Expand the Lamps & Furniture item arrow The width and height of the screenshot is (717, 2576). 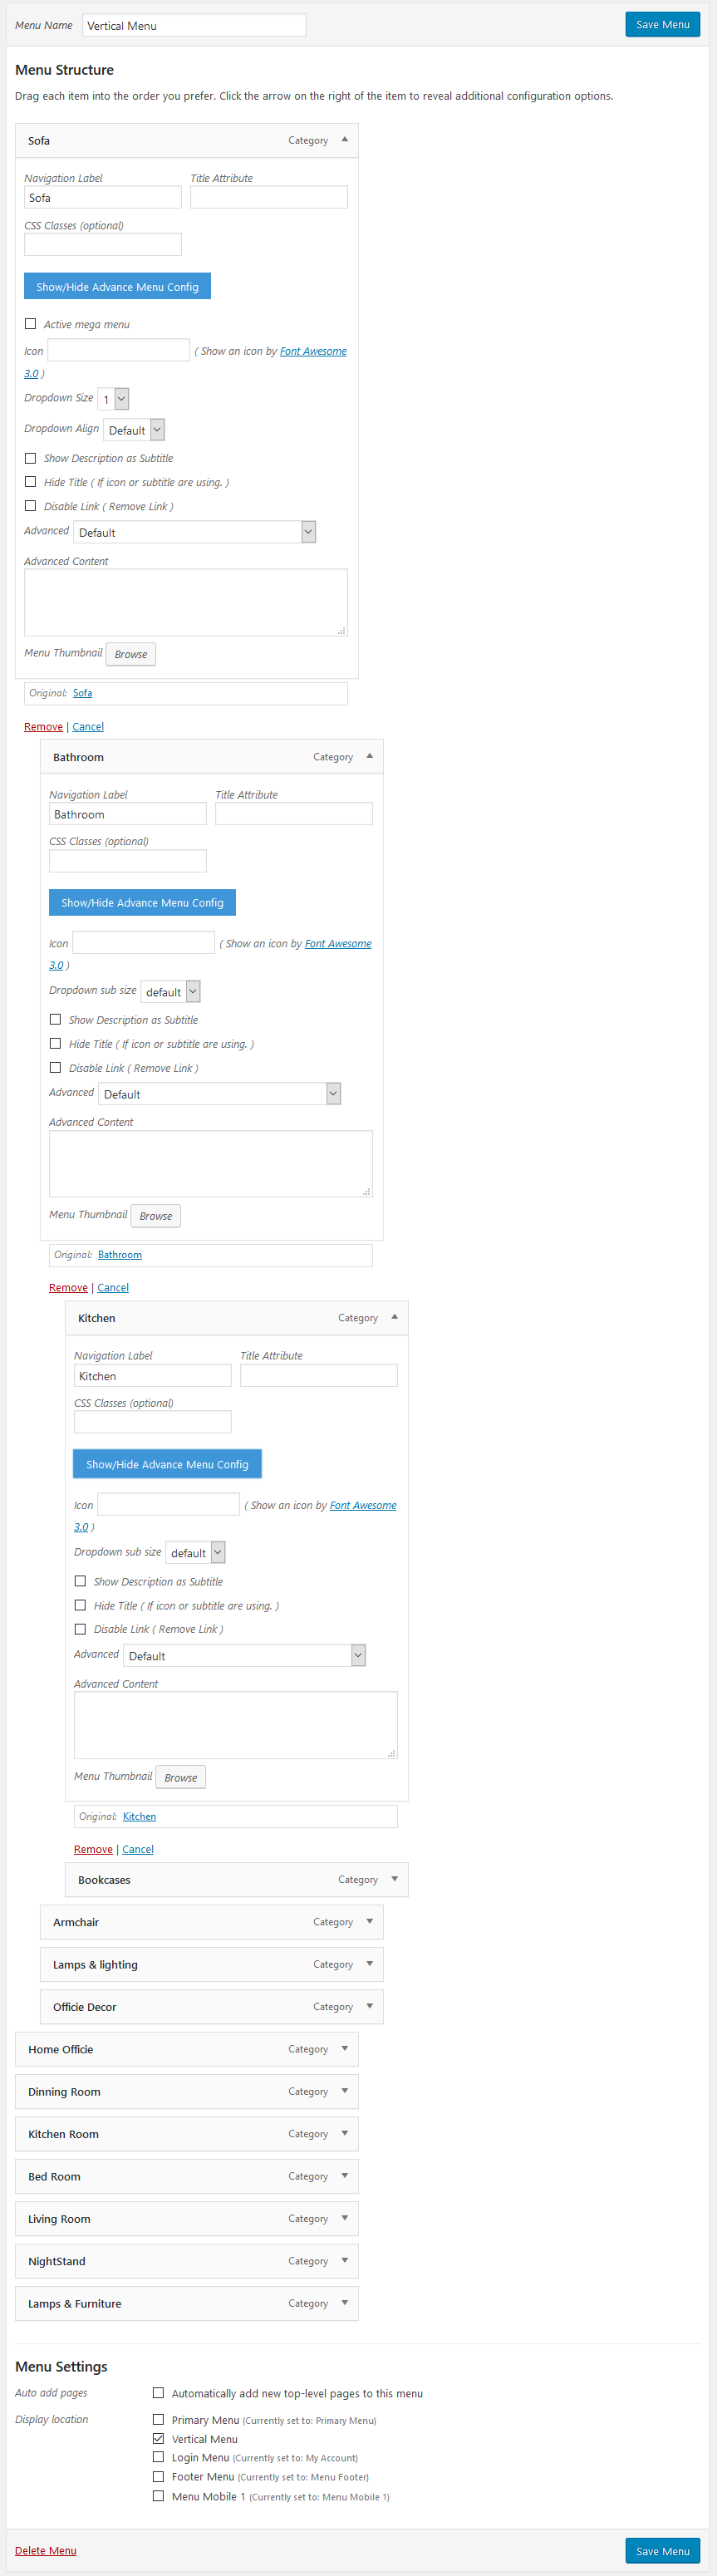(x=345, y=2302)
